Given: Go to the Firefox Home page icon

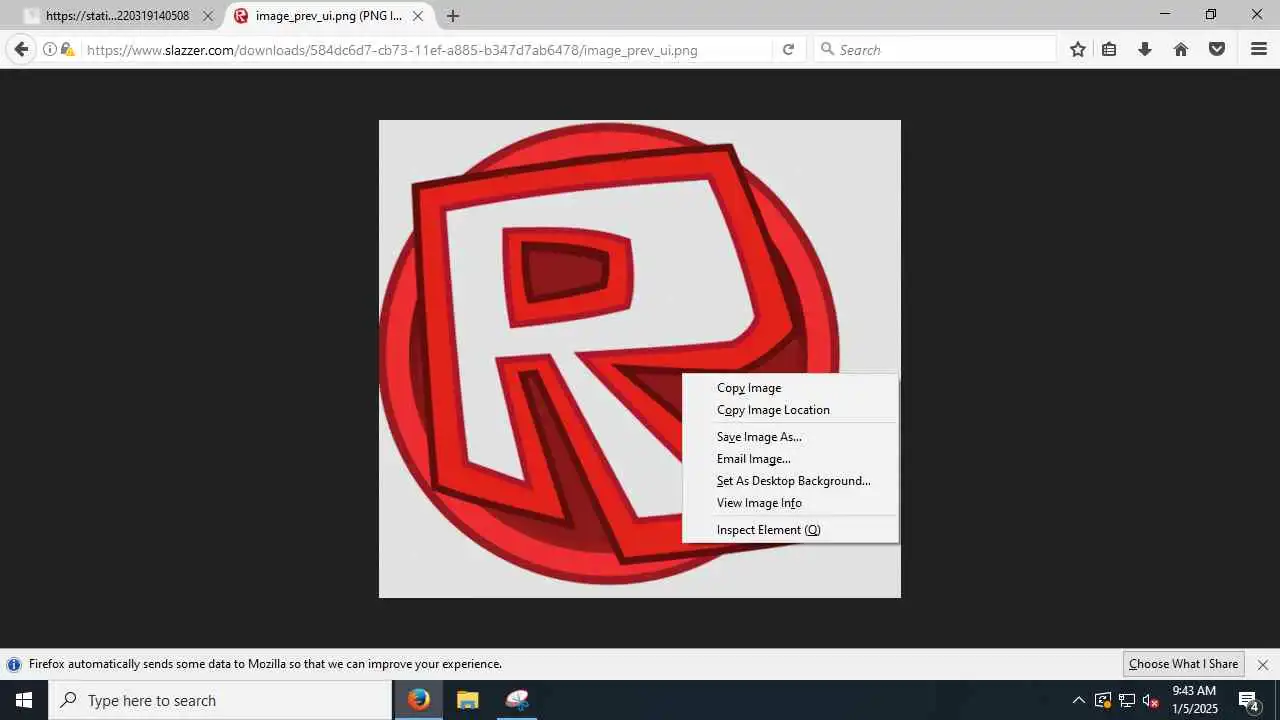Looking at the screenshot, I should coord(1181,49).
